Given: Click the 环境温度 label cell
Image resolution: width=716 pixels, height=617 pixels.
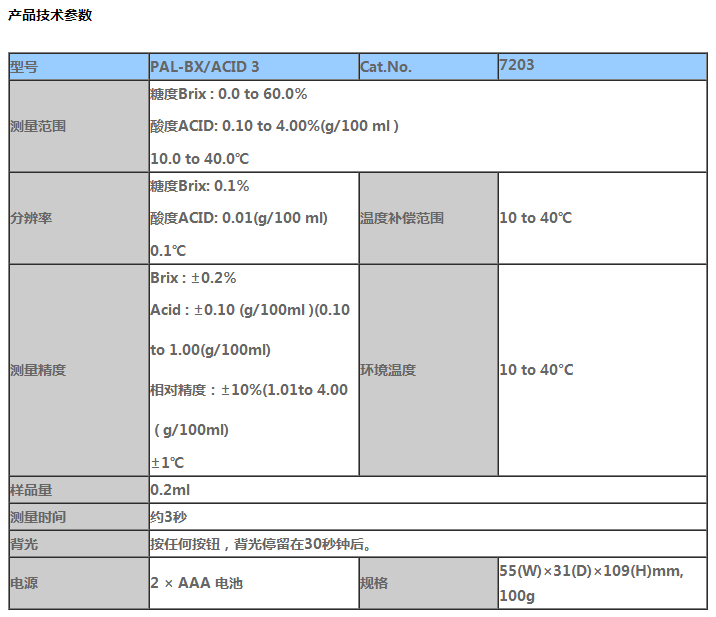Looking at the screenshot, I should pyautogui.click(x=388, y=370).
